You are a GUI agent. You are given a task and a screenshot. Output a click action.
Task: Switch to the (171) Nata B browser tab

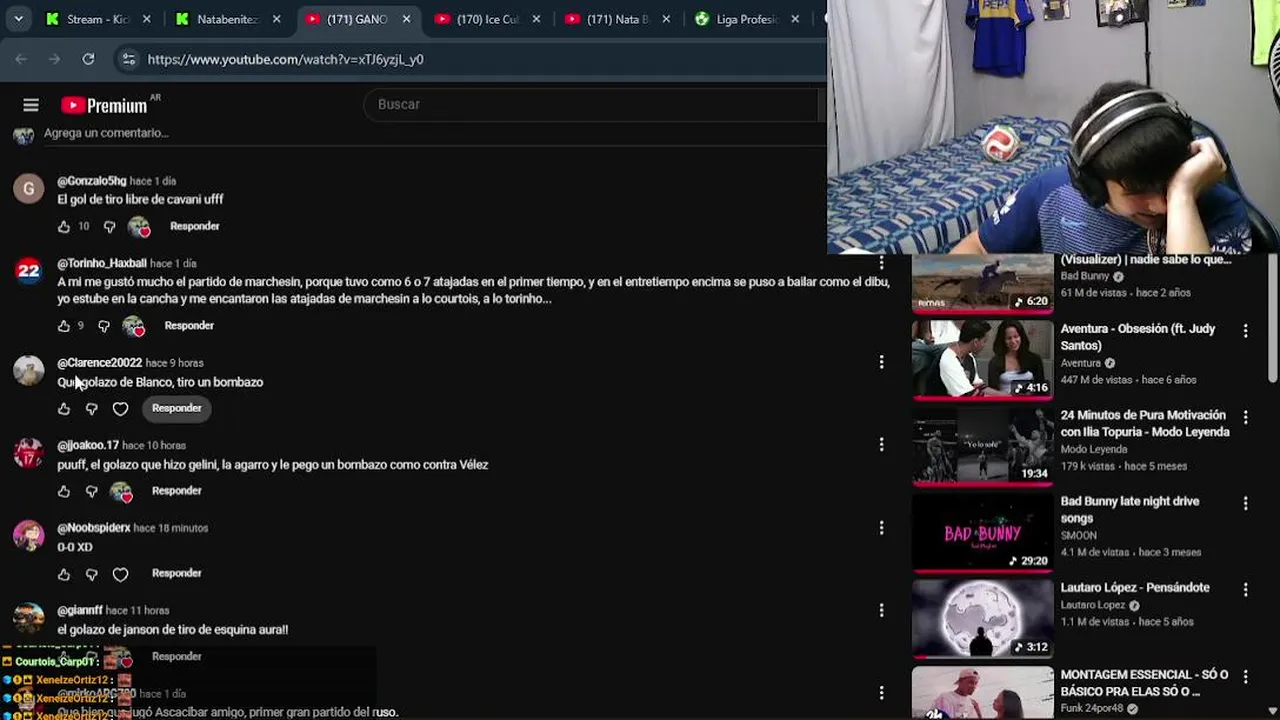(x=616, y=19)
